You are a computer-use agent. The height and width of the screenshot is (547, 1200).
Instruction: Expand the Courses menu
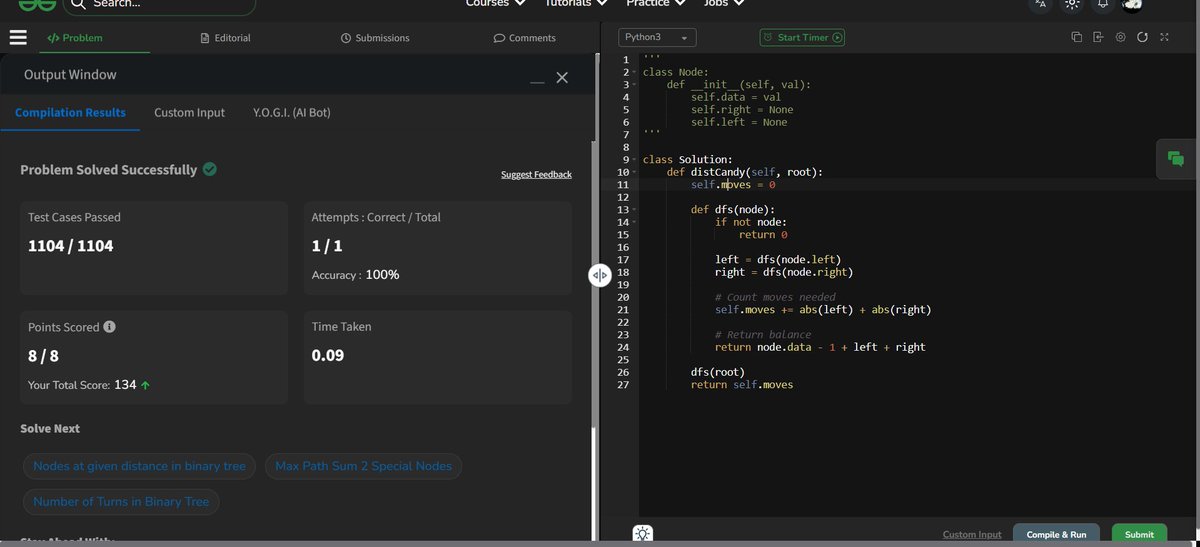click(x=495, y=3)
